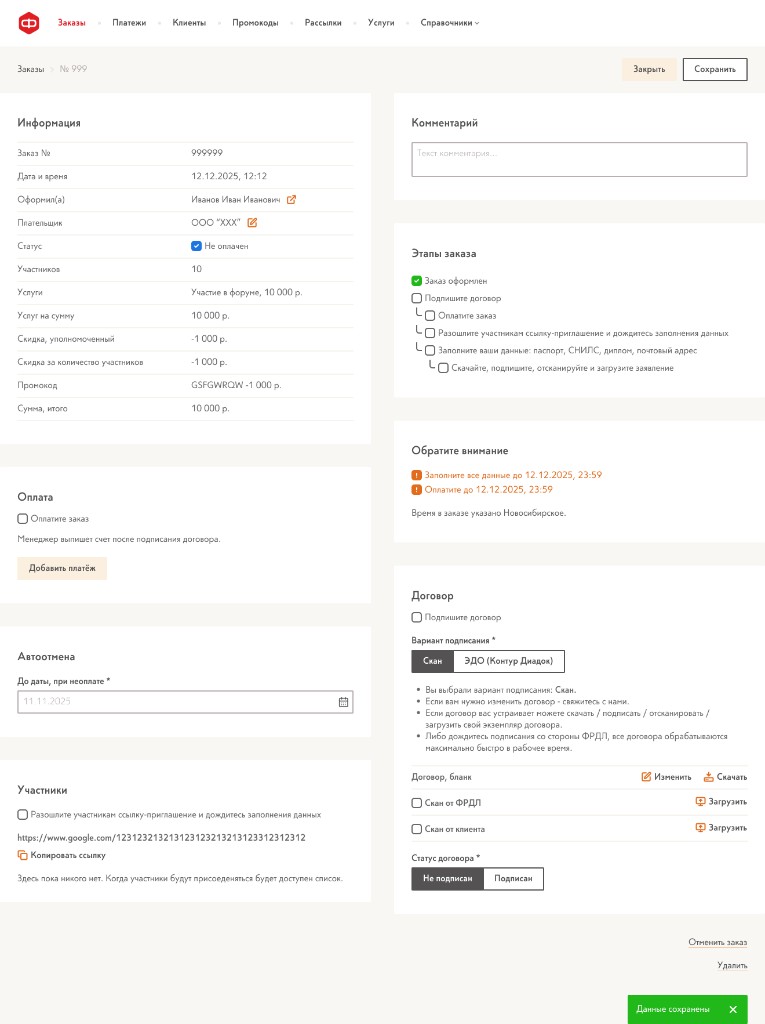Click the Сохранить button

[715, 69]
